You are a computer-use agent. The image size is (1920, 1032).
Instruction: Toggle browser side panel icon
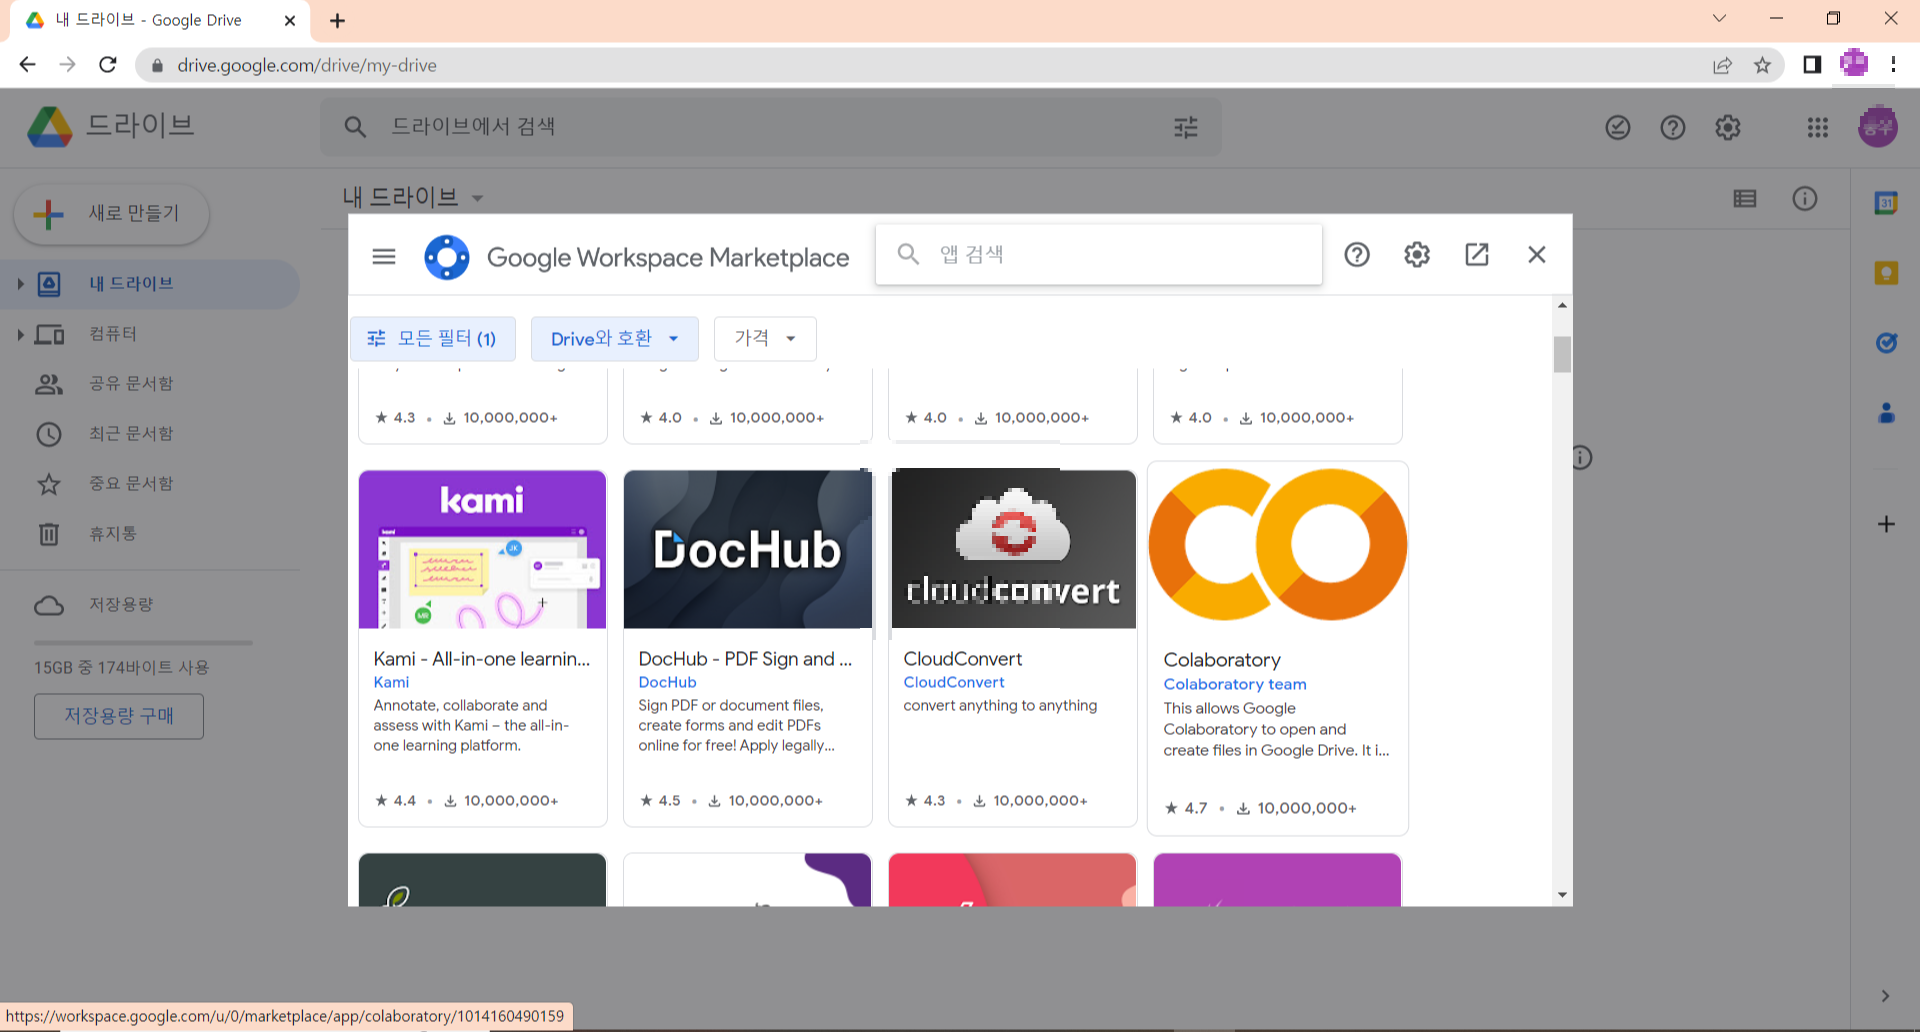(1812, 65)
